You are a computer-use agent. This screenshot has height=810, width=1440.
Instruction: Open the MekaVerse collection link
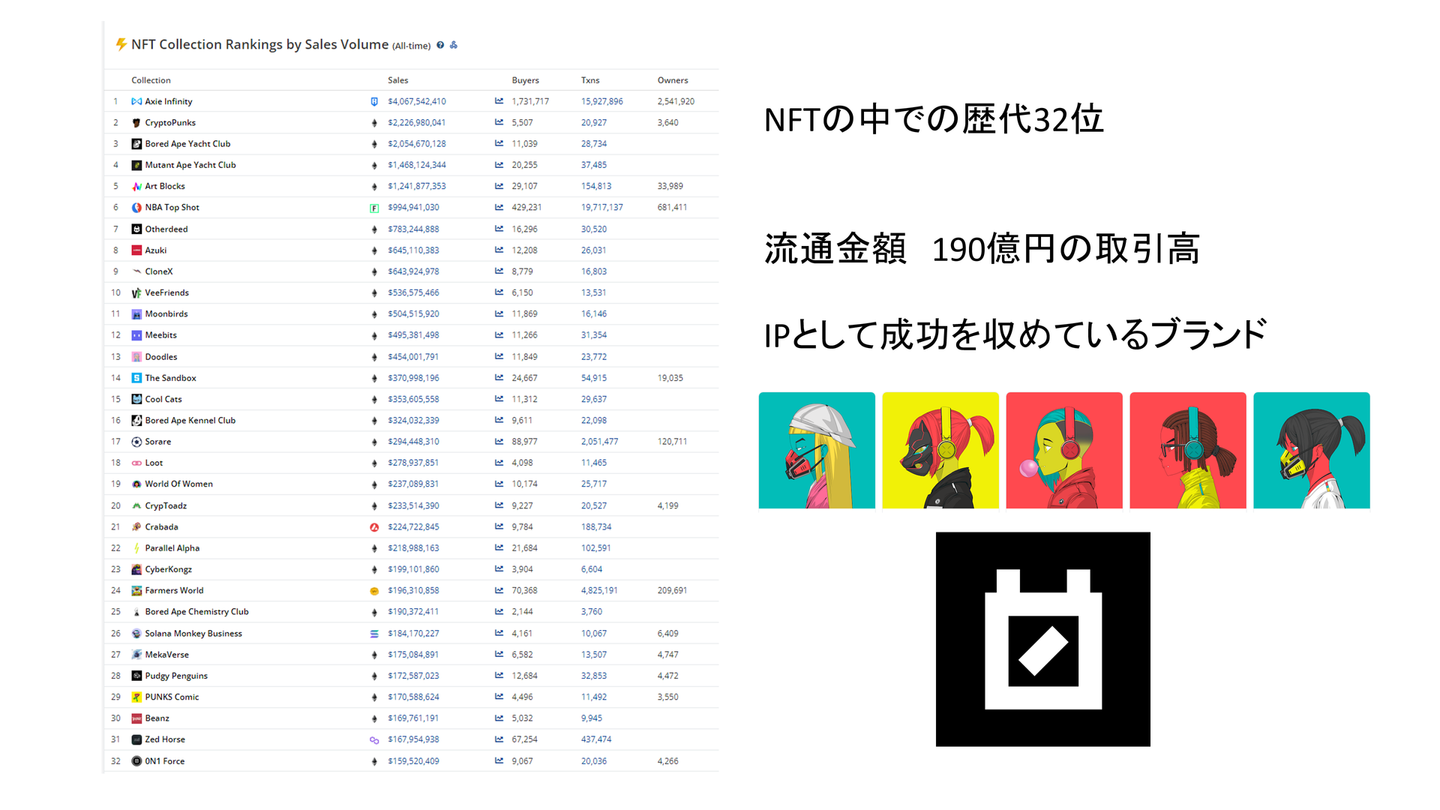(x=167, y=655)
